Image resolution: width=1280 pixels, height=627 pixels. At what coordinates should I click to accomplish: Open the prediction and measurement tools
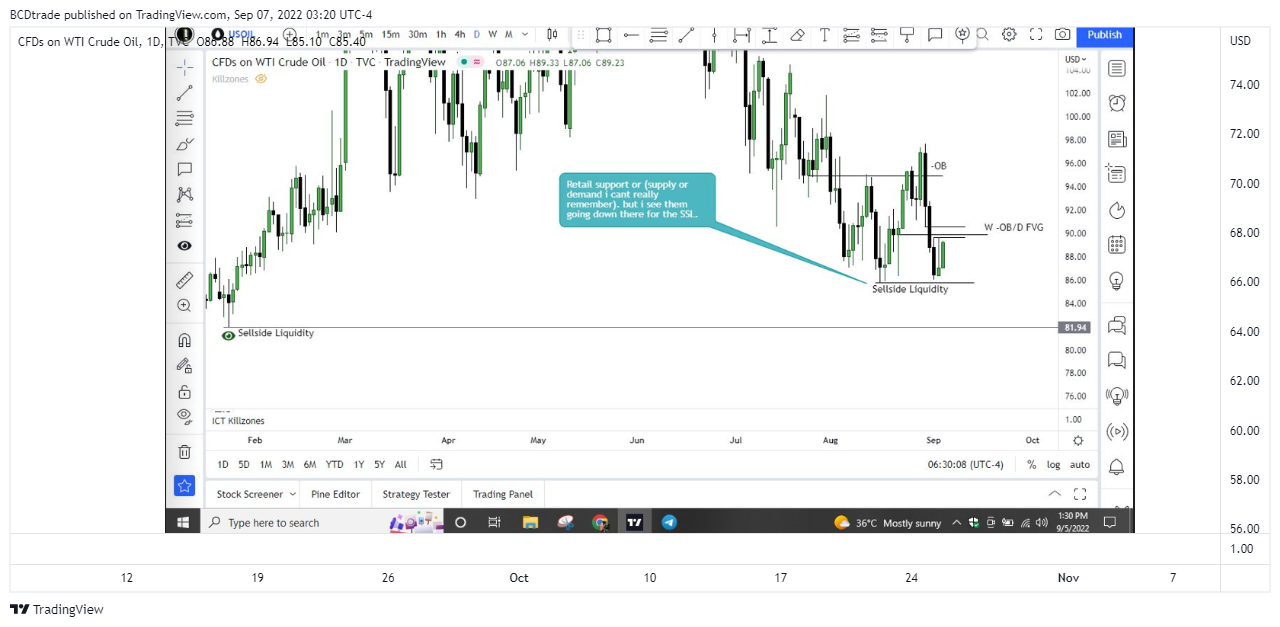coord(185,220)
